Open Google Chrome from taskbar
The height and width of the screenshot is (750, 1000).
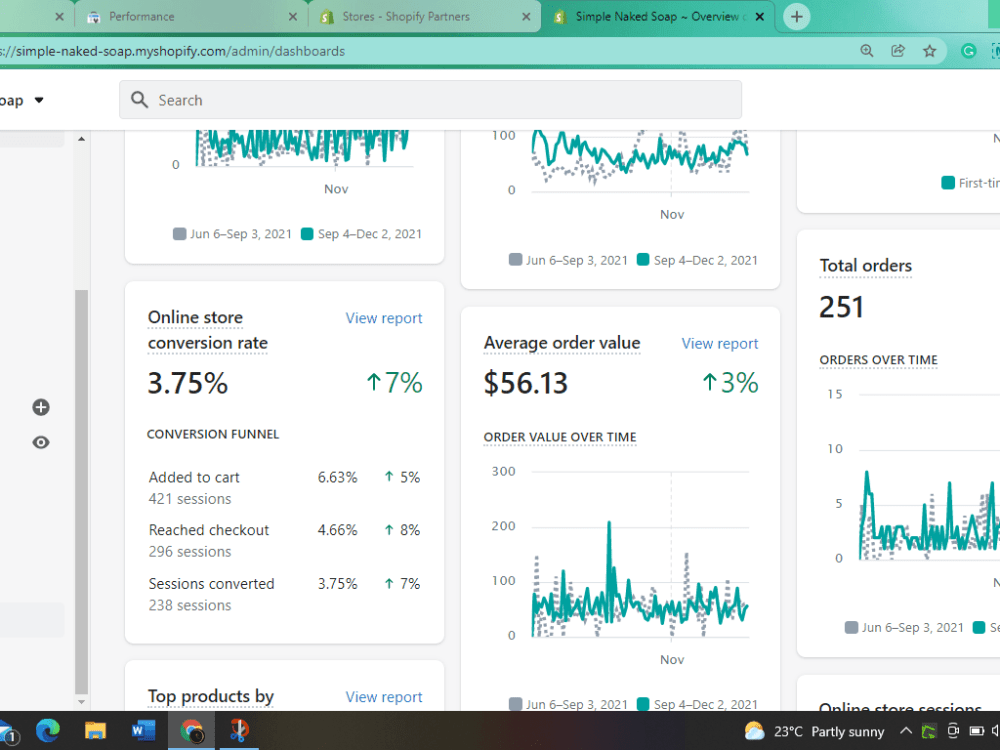pos(191,731)
